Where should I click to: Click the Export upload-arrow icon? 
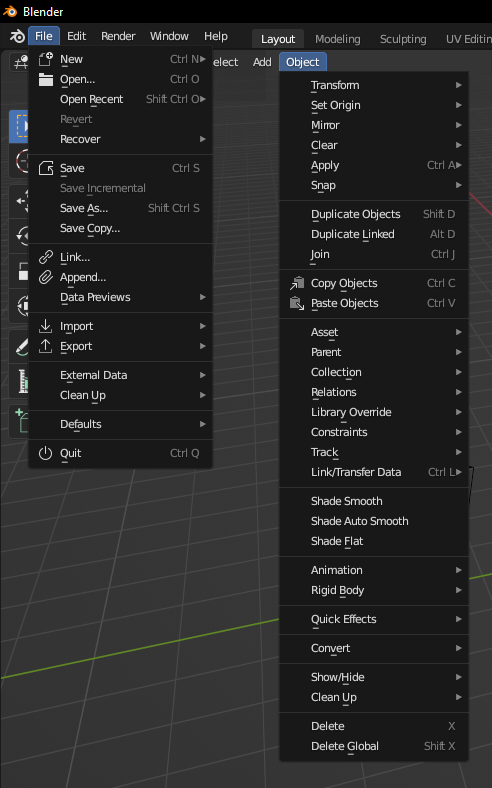coord(46,346)
